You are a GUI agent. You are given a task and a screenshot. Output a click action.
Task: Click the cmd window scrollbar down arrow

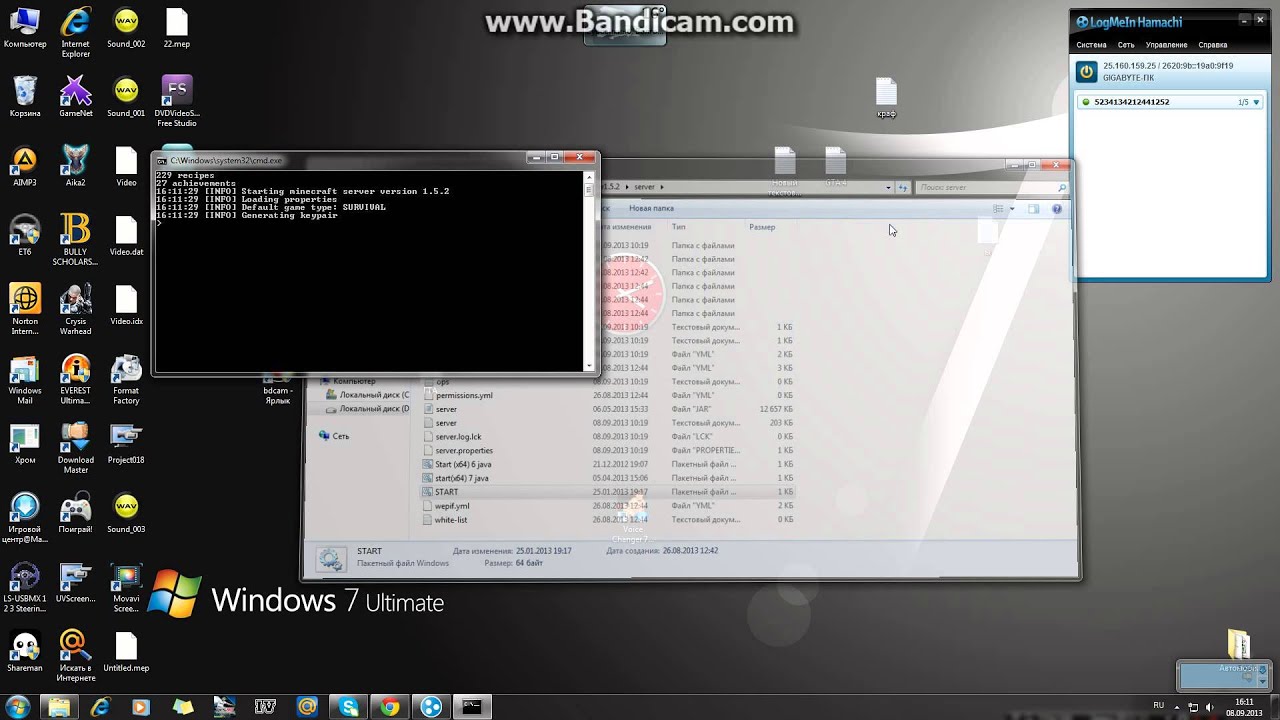[x=588, y=365]
